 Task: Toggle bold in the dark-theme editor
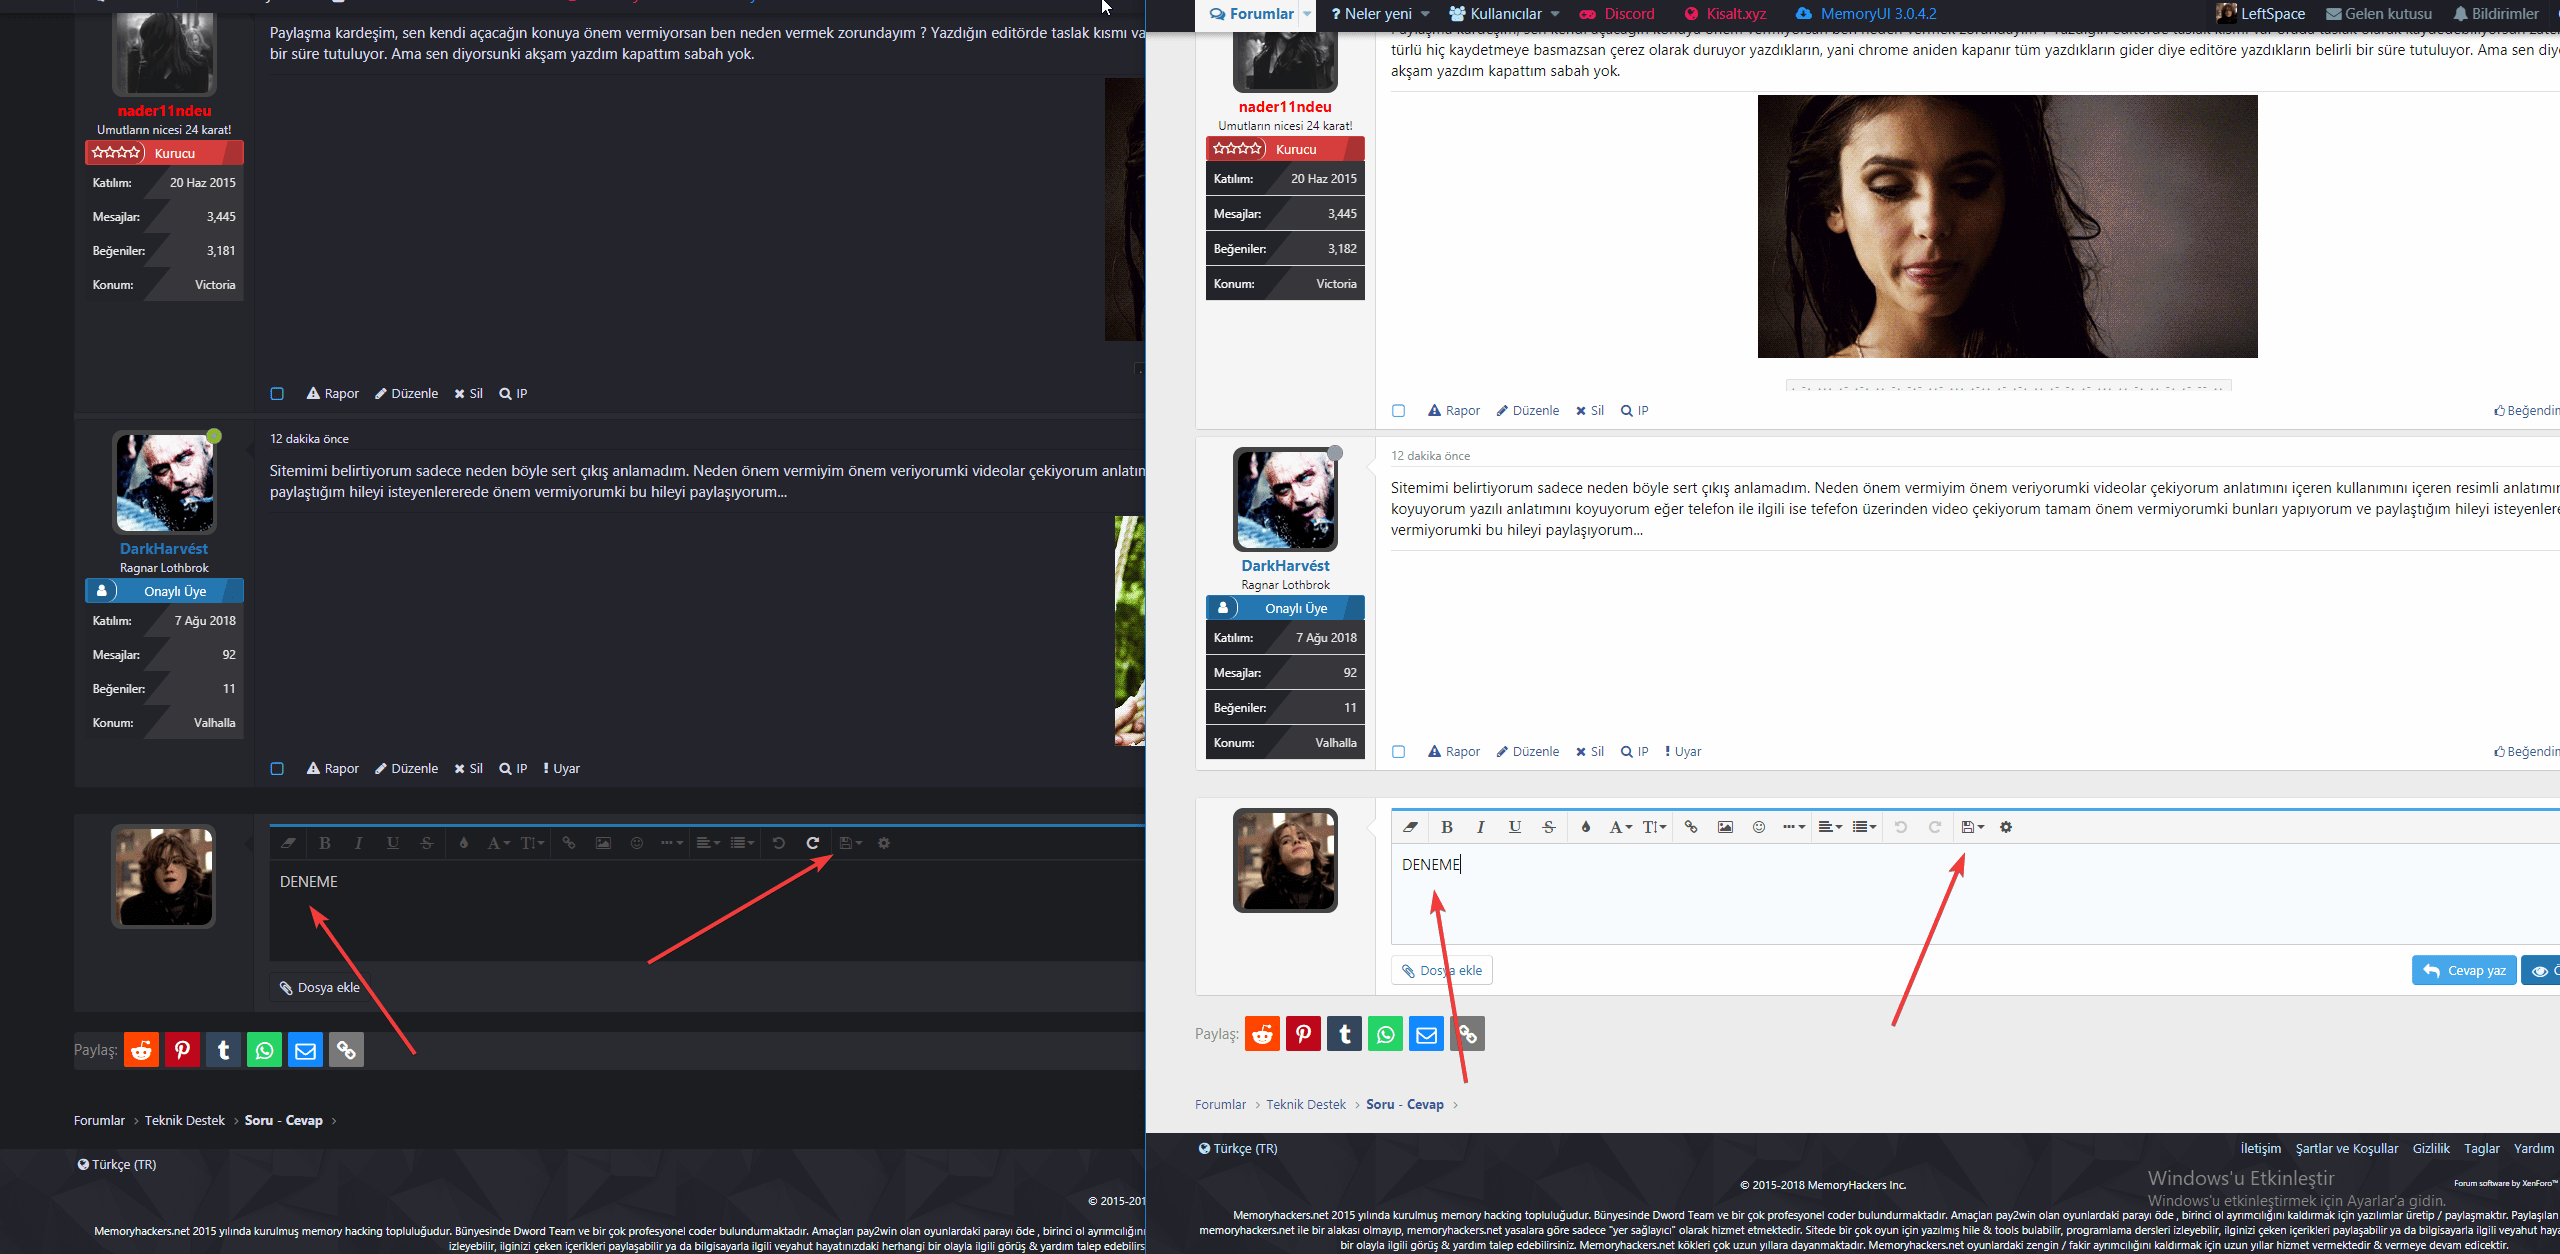325,843
